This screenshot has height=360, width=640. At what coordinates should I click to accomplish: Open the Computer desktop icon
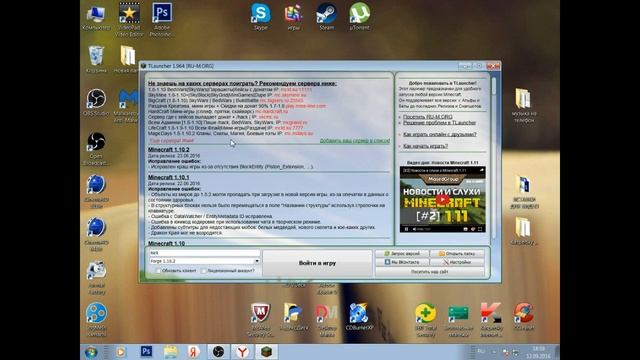(96, 17)
